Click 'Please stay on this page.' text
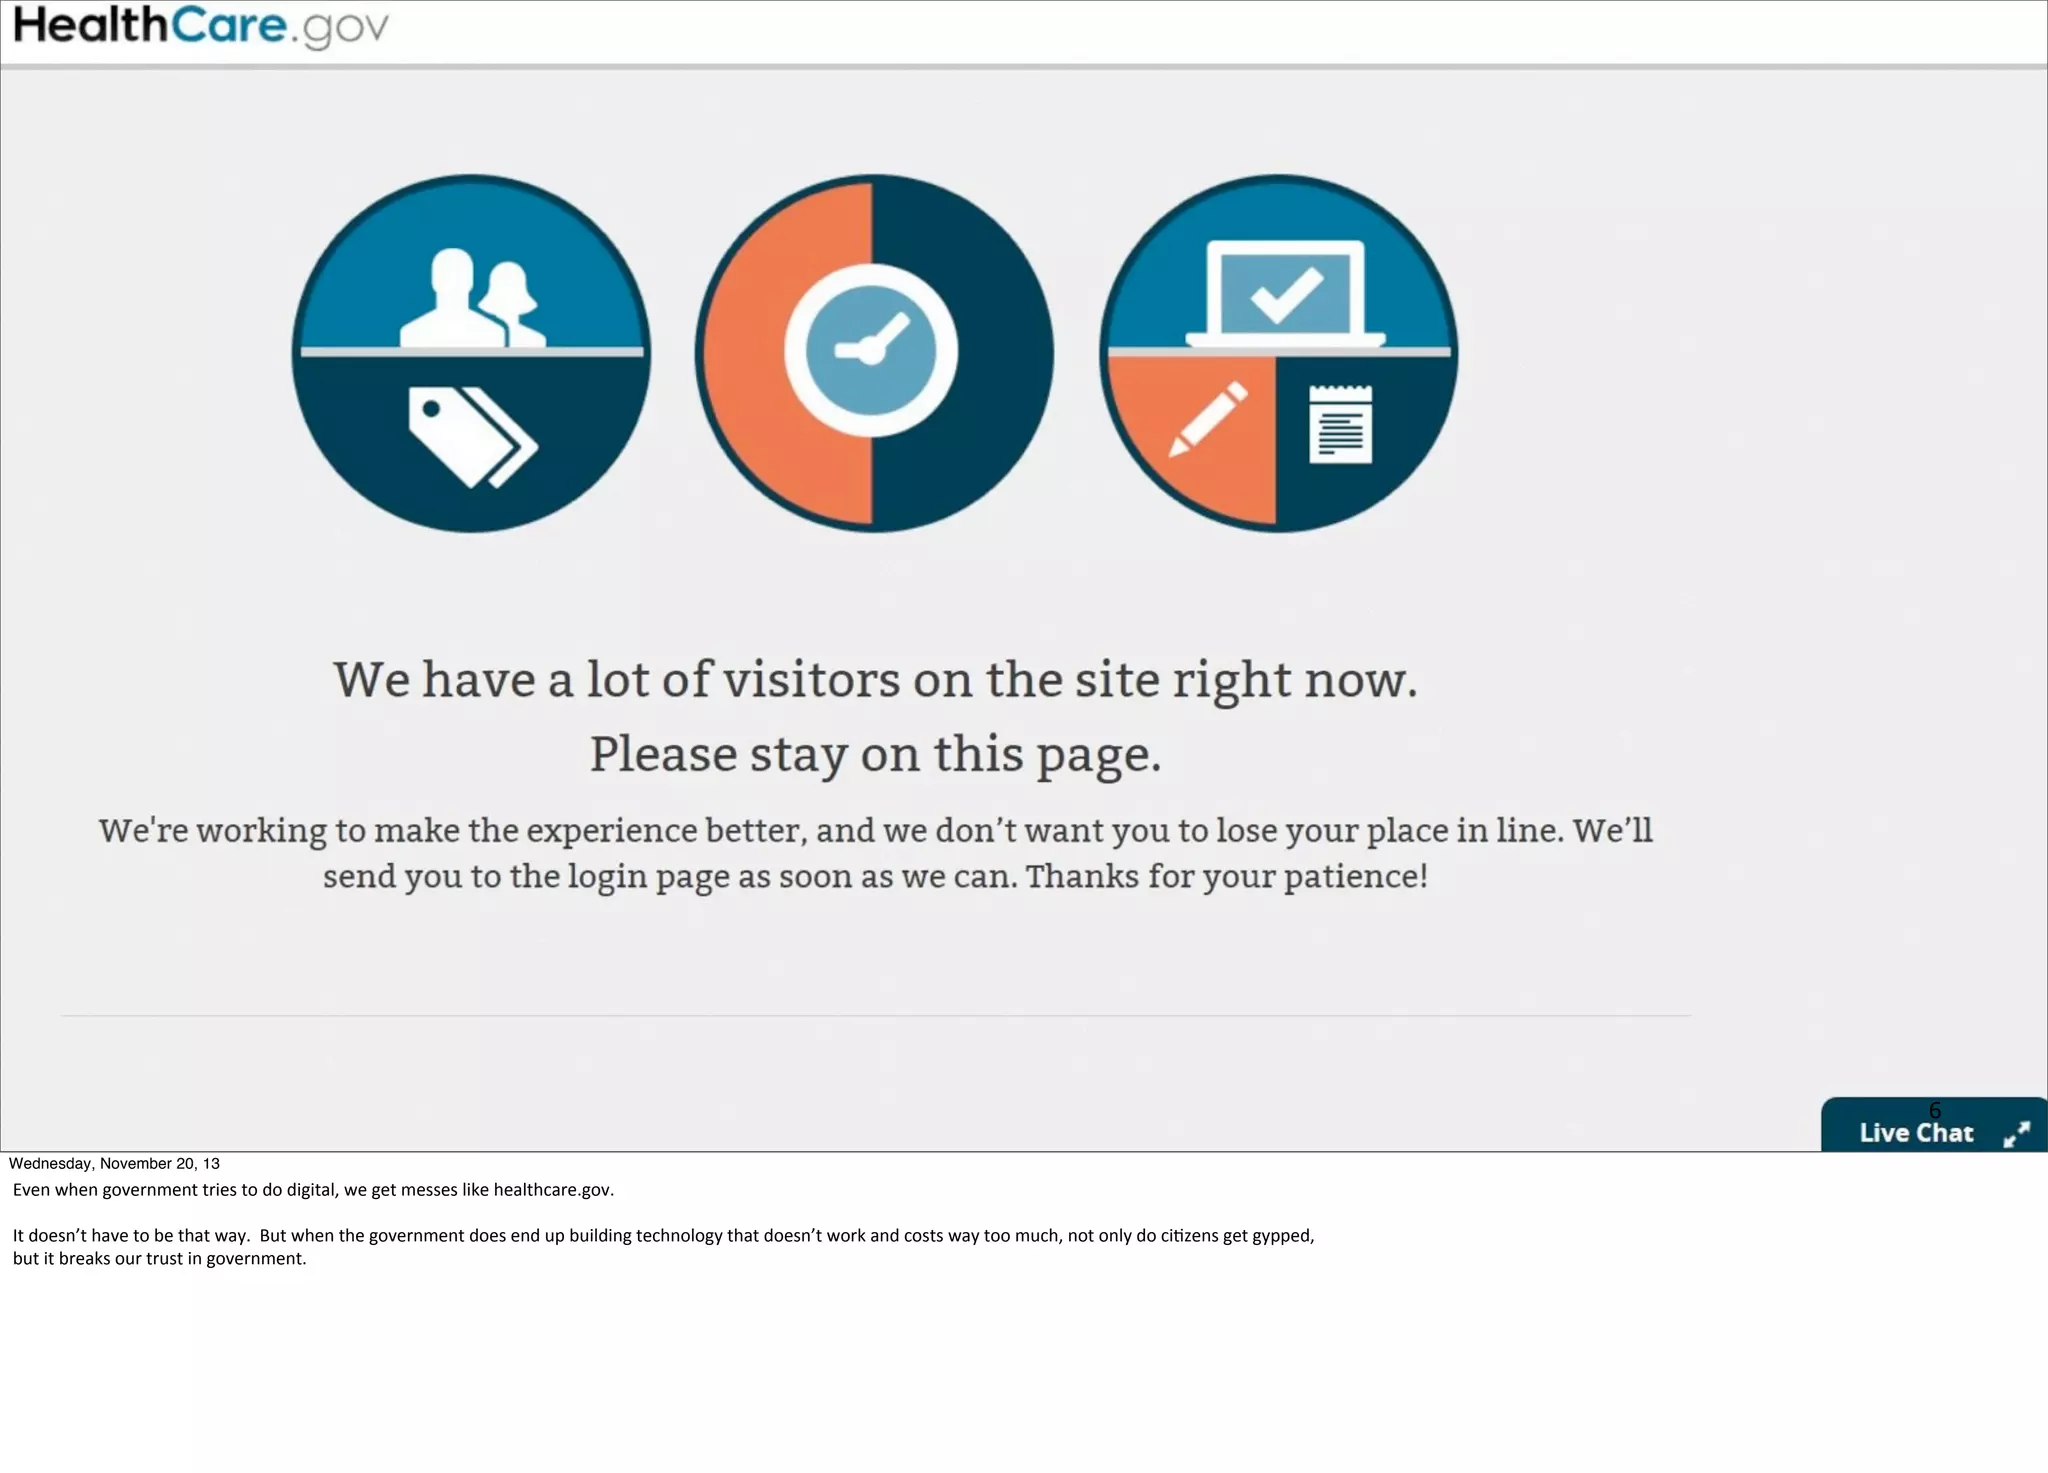Screen dimensions: 2048x1473 875,755
